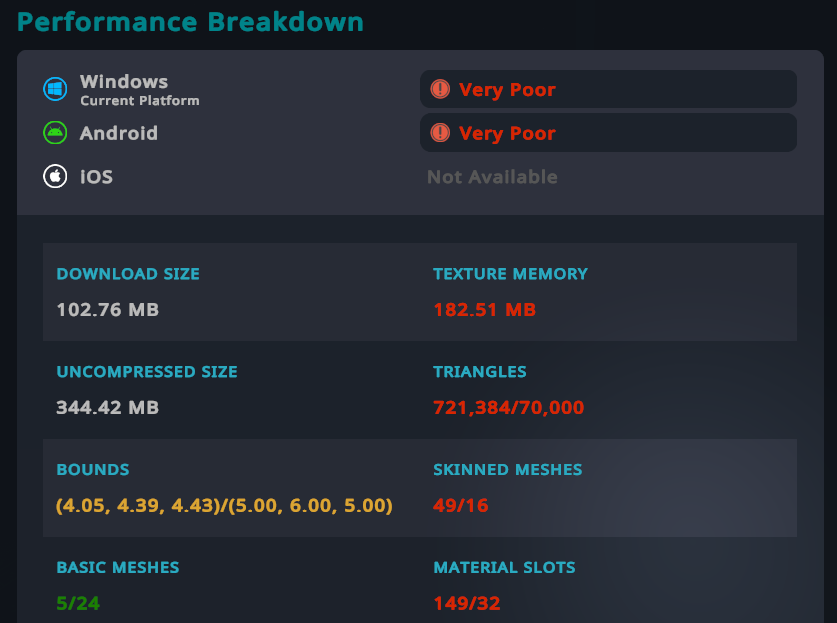Click the Basic Meshes 5/24 value
The image size is (837, 623).
(x=78, y=604)
